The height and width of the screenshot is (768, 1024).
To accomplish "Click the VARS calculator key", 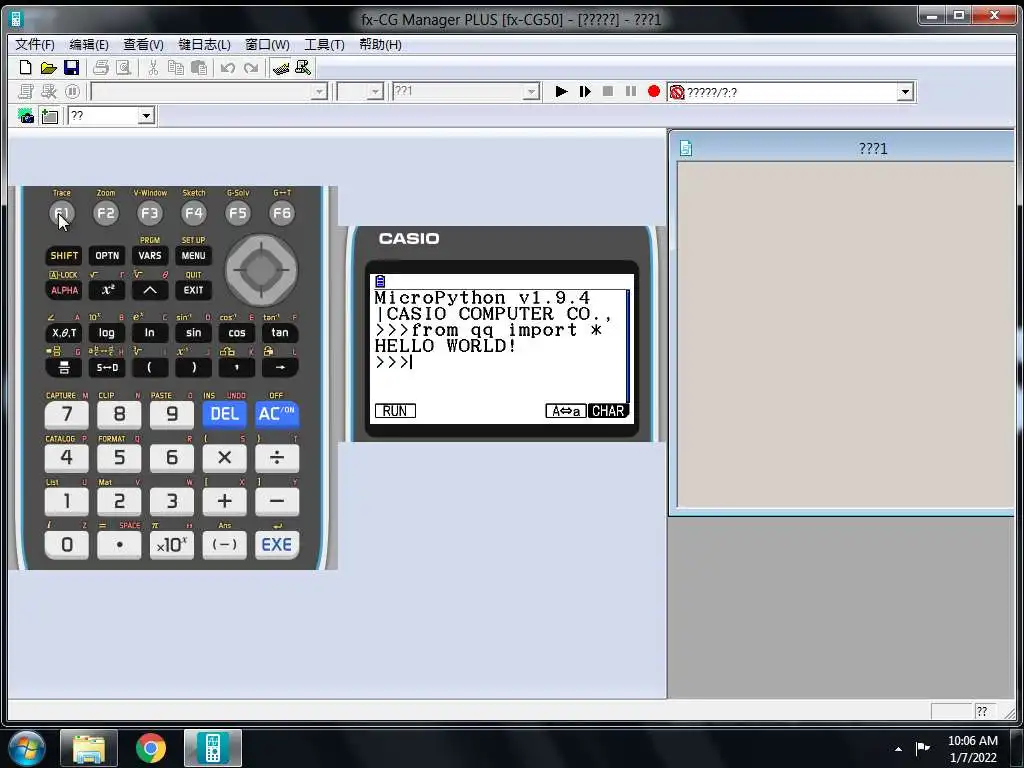I will pos(150,255).
